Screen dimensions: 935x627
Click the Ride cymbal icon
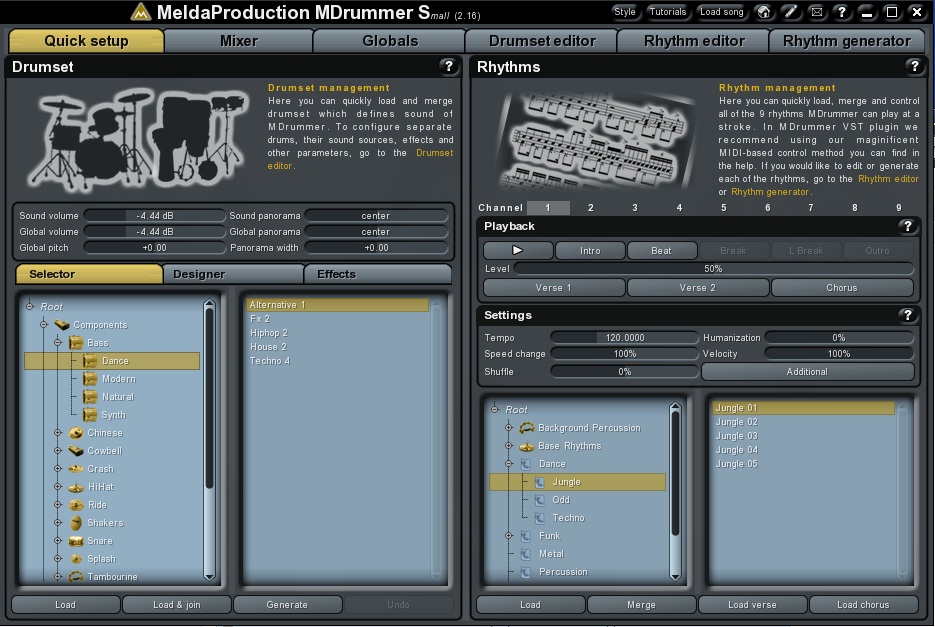pos(76,505)
